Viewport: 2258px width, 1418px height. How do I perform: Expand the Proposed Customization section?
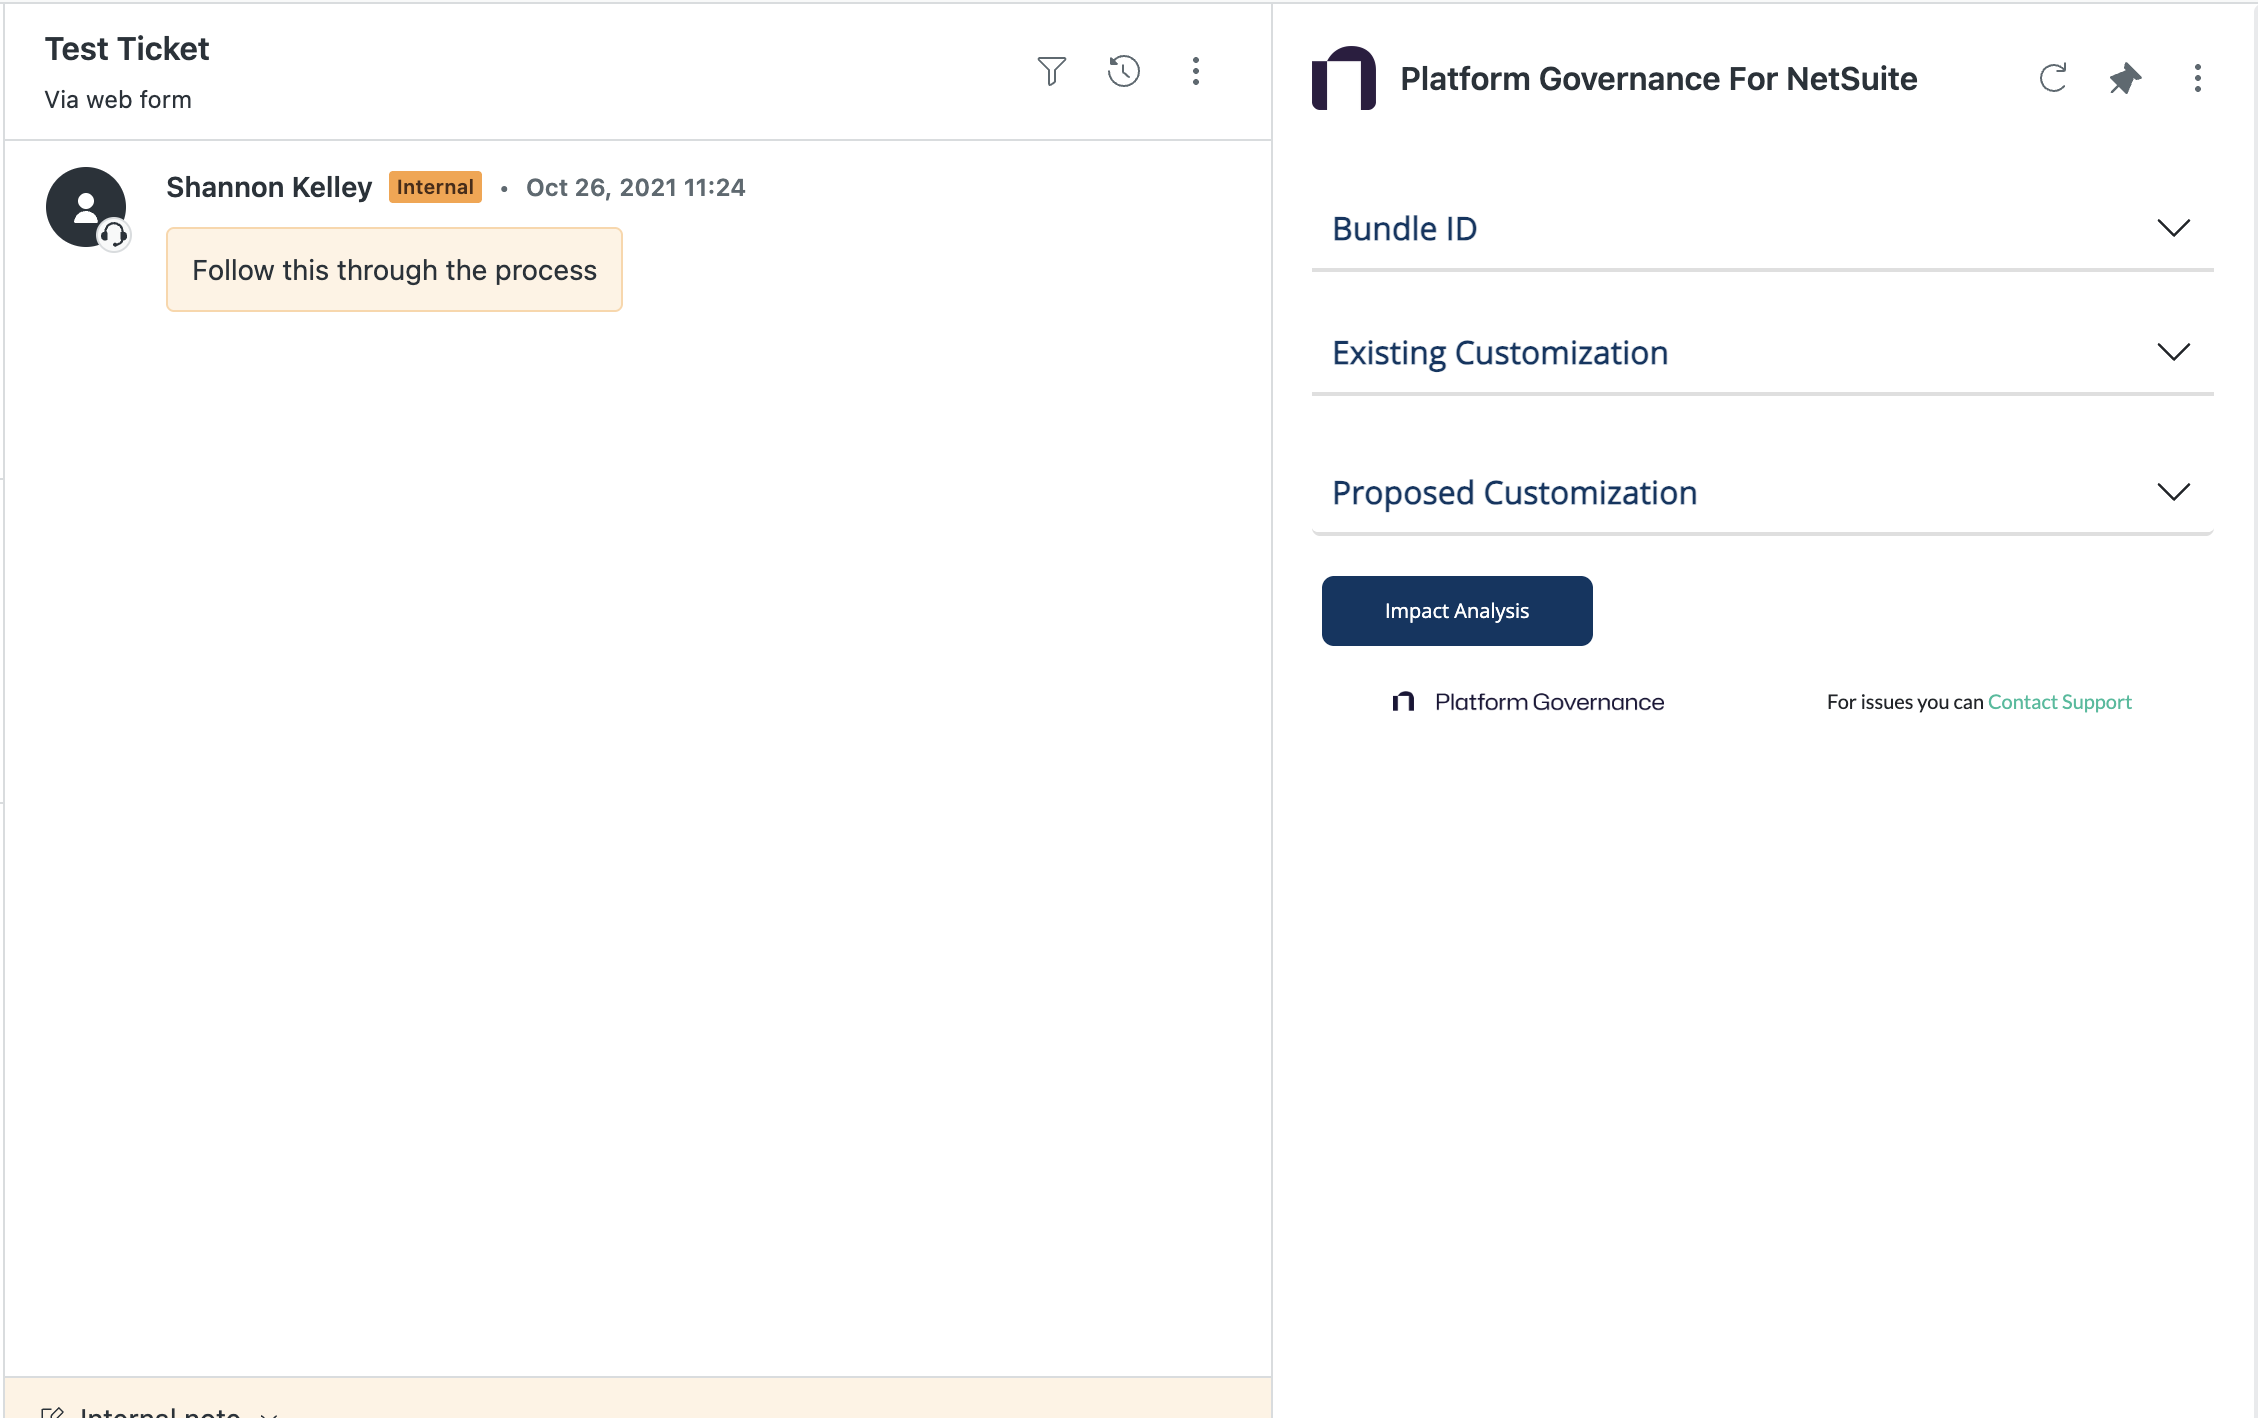click(x=2173, y=492)
